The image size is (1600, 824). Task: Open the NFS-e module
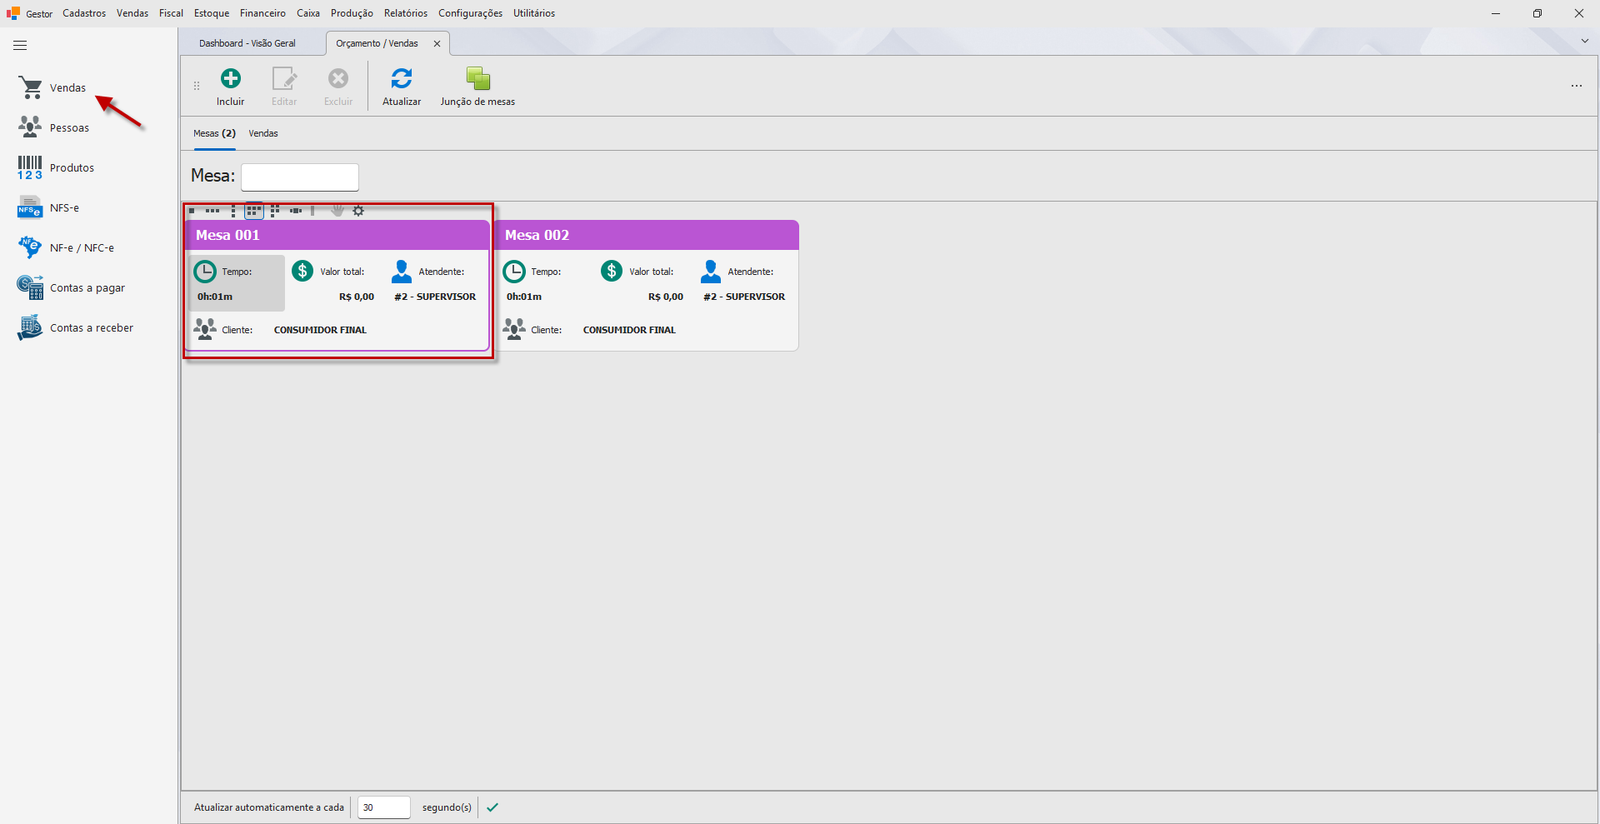click(48, 208)
